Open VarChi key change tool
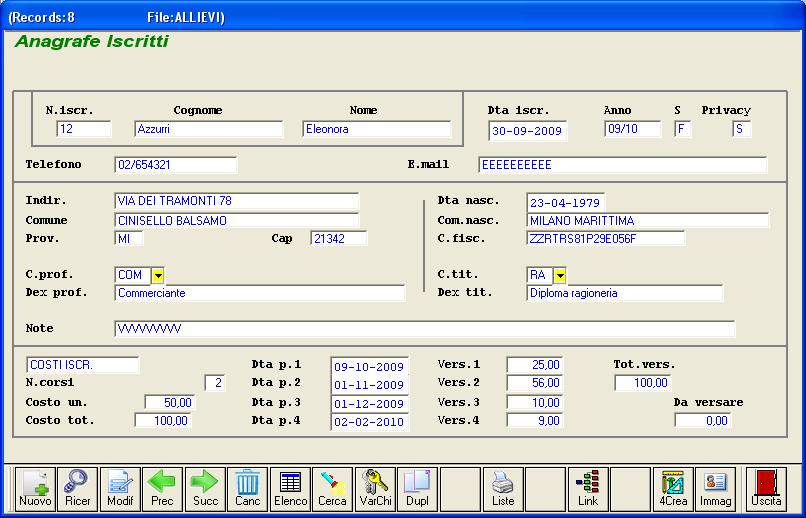 (x=375, y=489)
